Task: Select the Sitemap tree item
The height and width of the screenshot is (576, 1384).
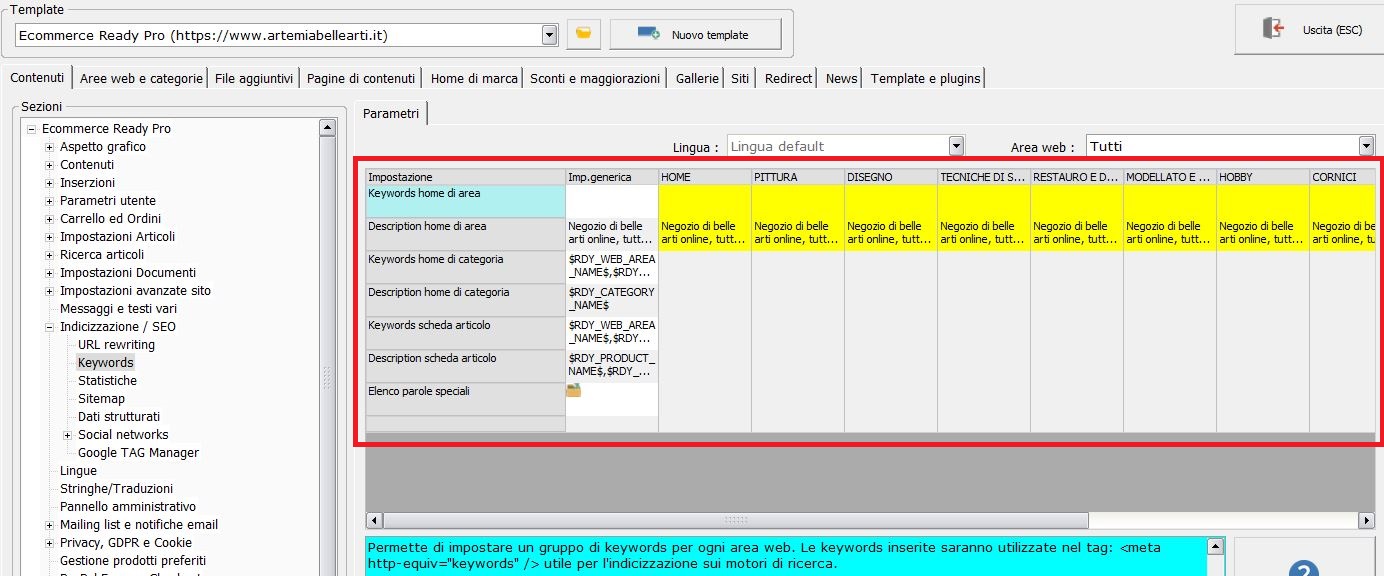Action: (101, 399)
